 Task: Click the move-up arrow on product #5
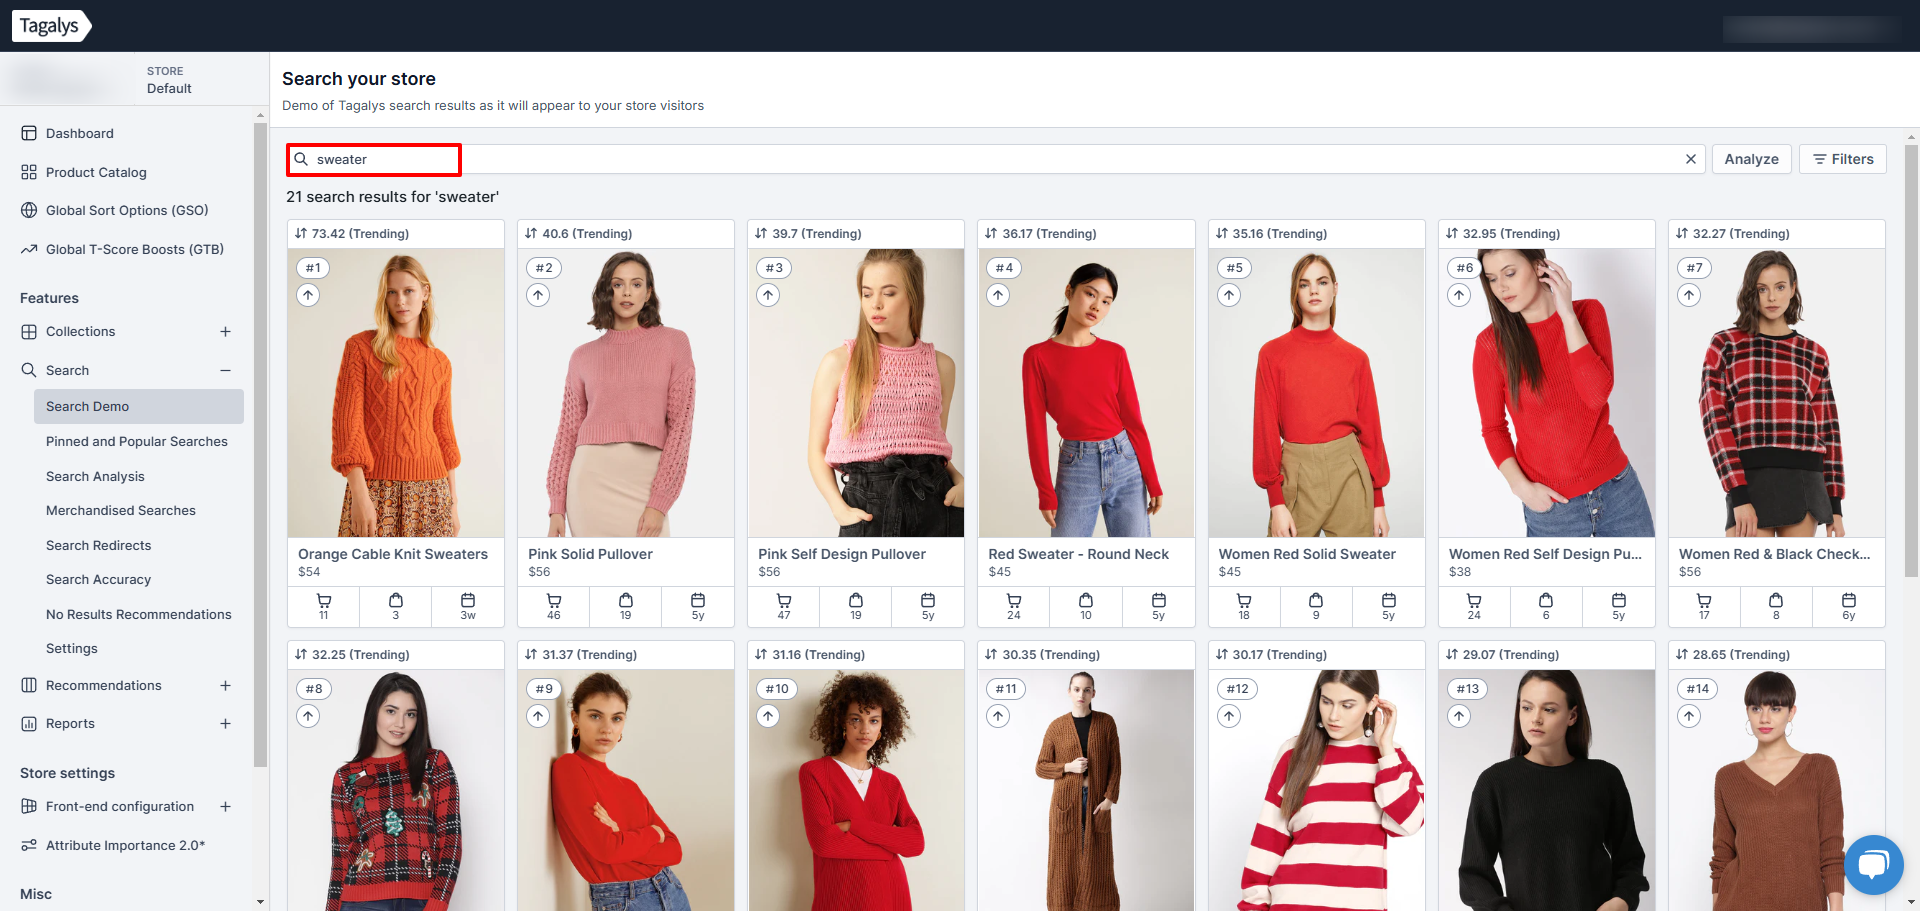1229,295
